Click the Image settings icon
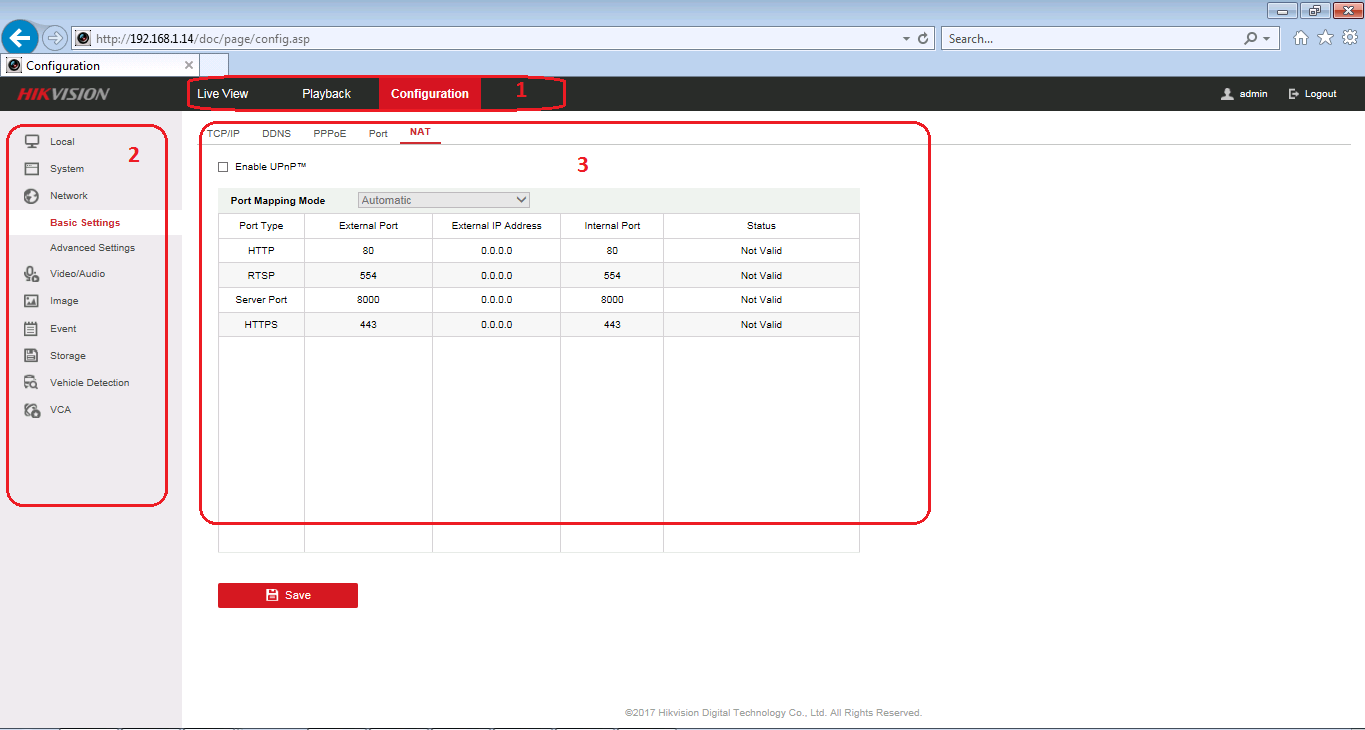Screen dimensions: 1365x730 coord(32,301)
